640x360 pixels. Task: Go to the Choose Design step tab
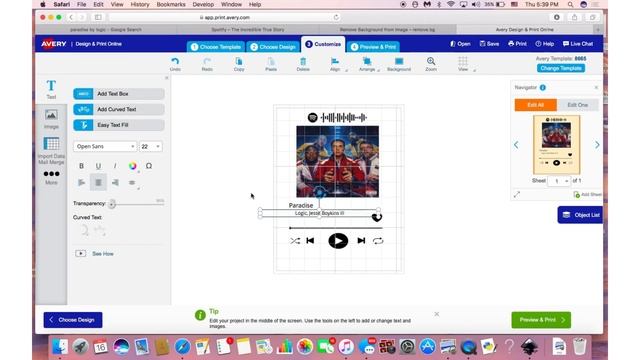click(x=273, y=47)
